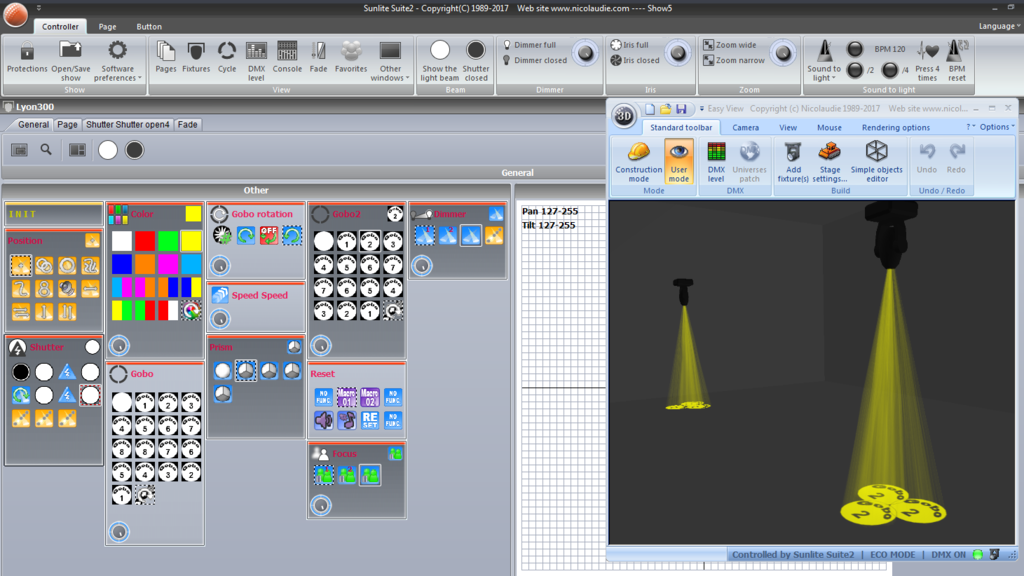This screenshot has height=576, width=1024.
Task: Click Macro 01 in Reset group
Action: pos(347,396)
